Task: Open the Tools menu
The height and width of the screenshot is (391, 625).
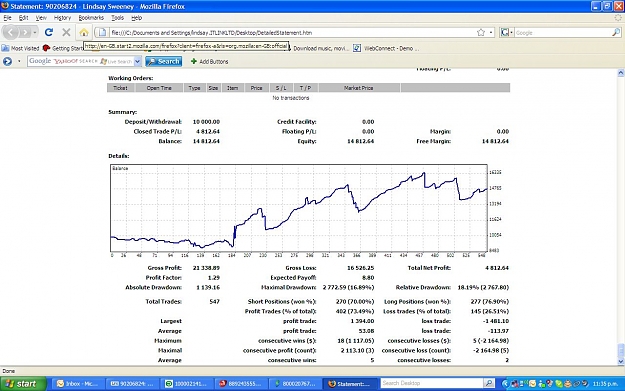Action: pos(117,18)
